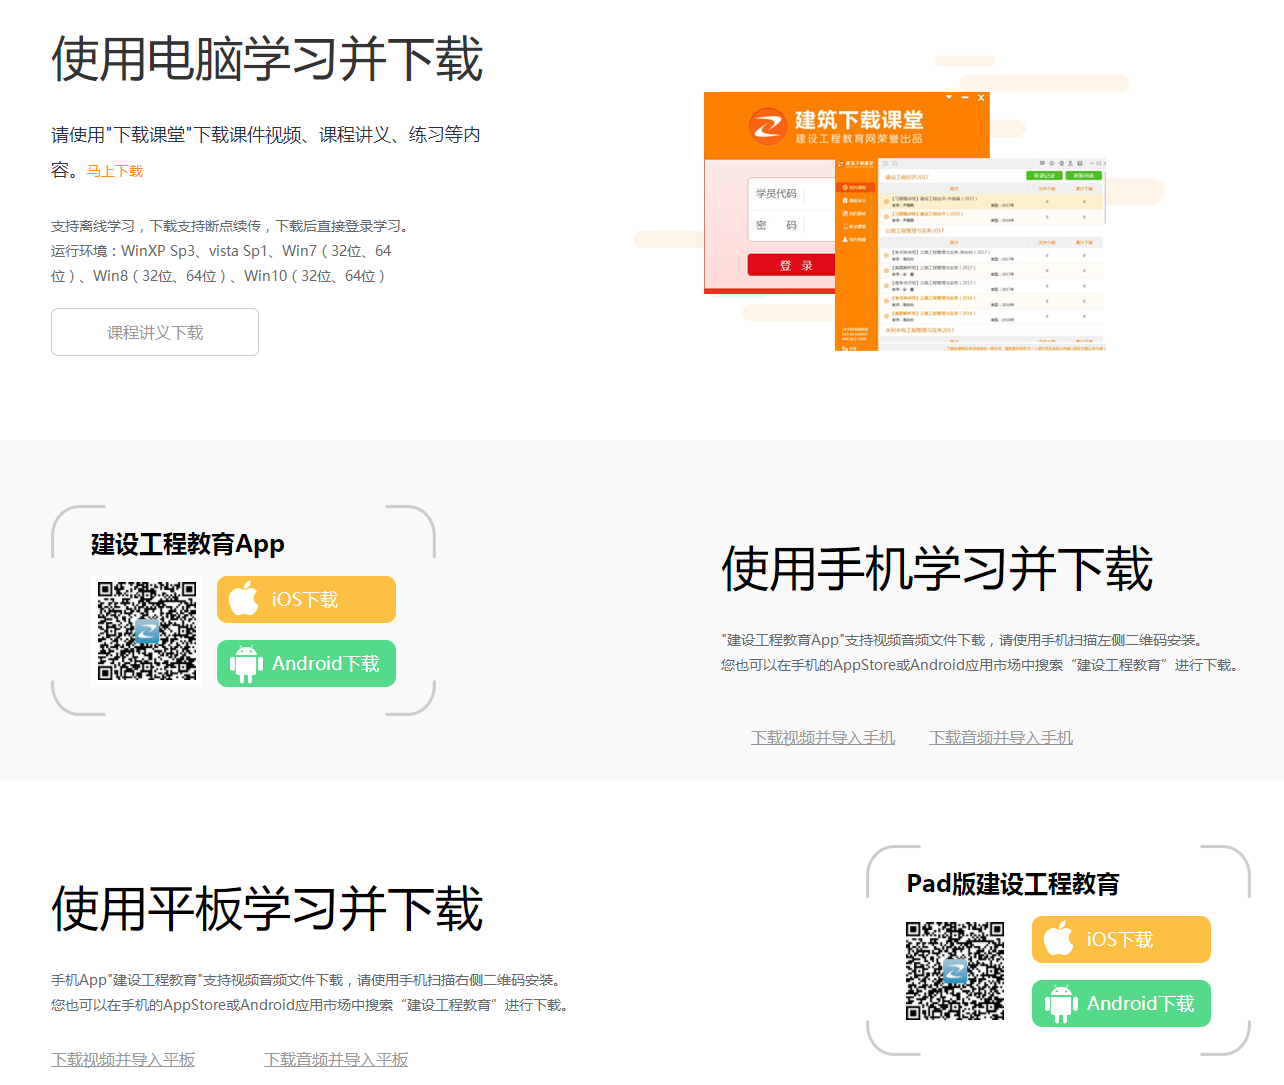Image resolution: width=1284 pixels, height=1085 pixels.
Task: Click the Android robot icon in the Pad版 section
Action: coord(1061,1004)
